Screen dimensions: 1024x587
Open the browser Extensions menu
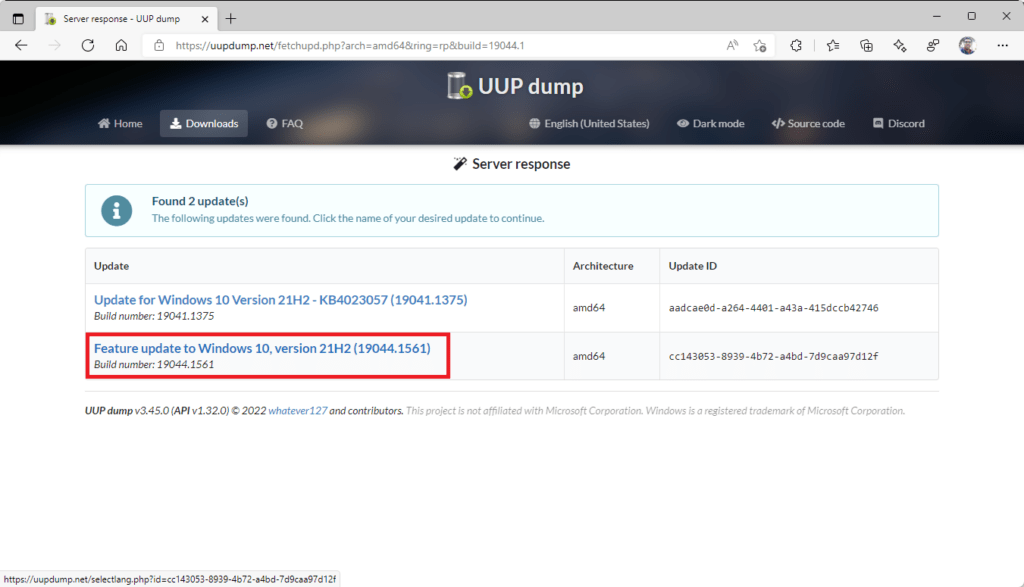click(797, 45)
